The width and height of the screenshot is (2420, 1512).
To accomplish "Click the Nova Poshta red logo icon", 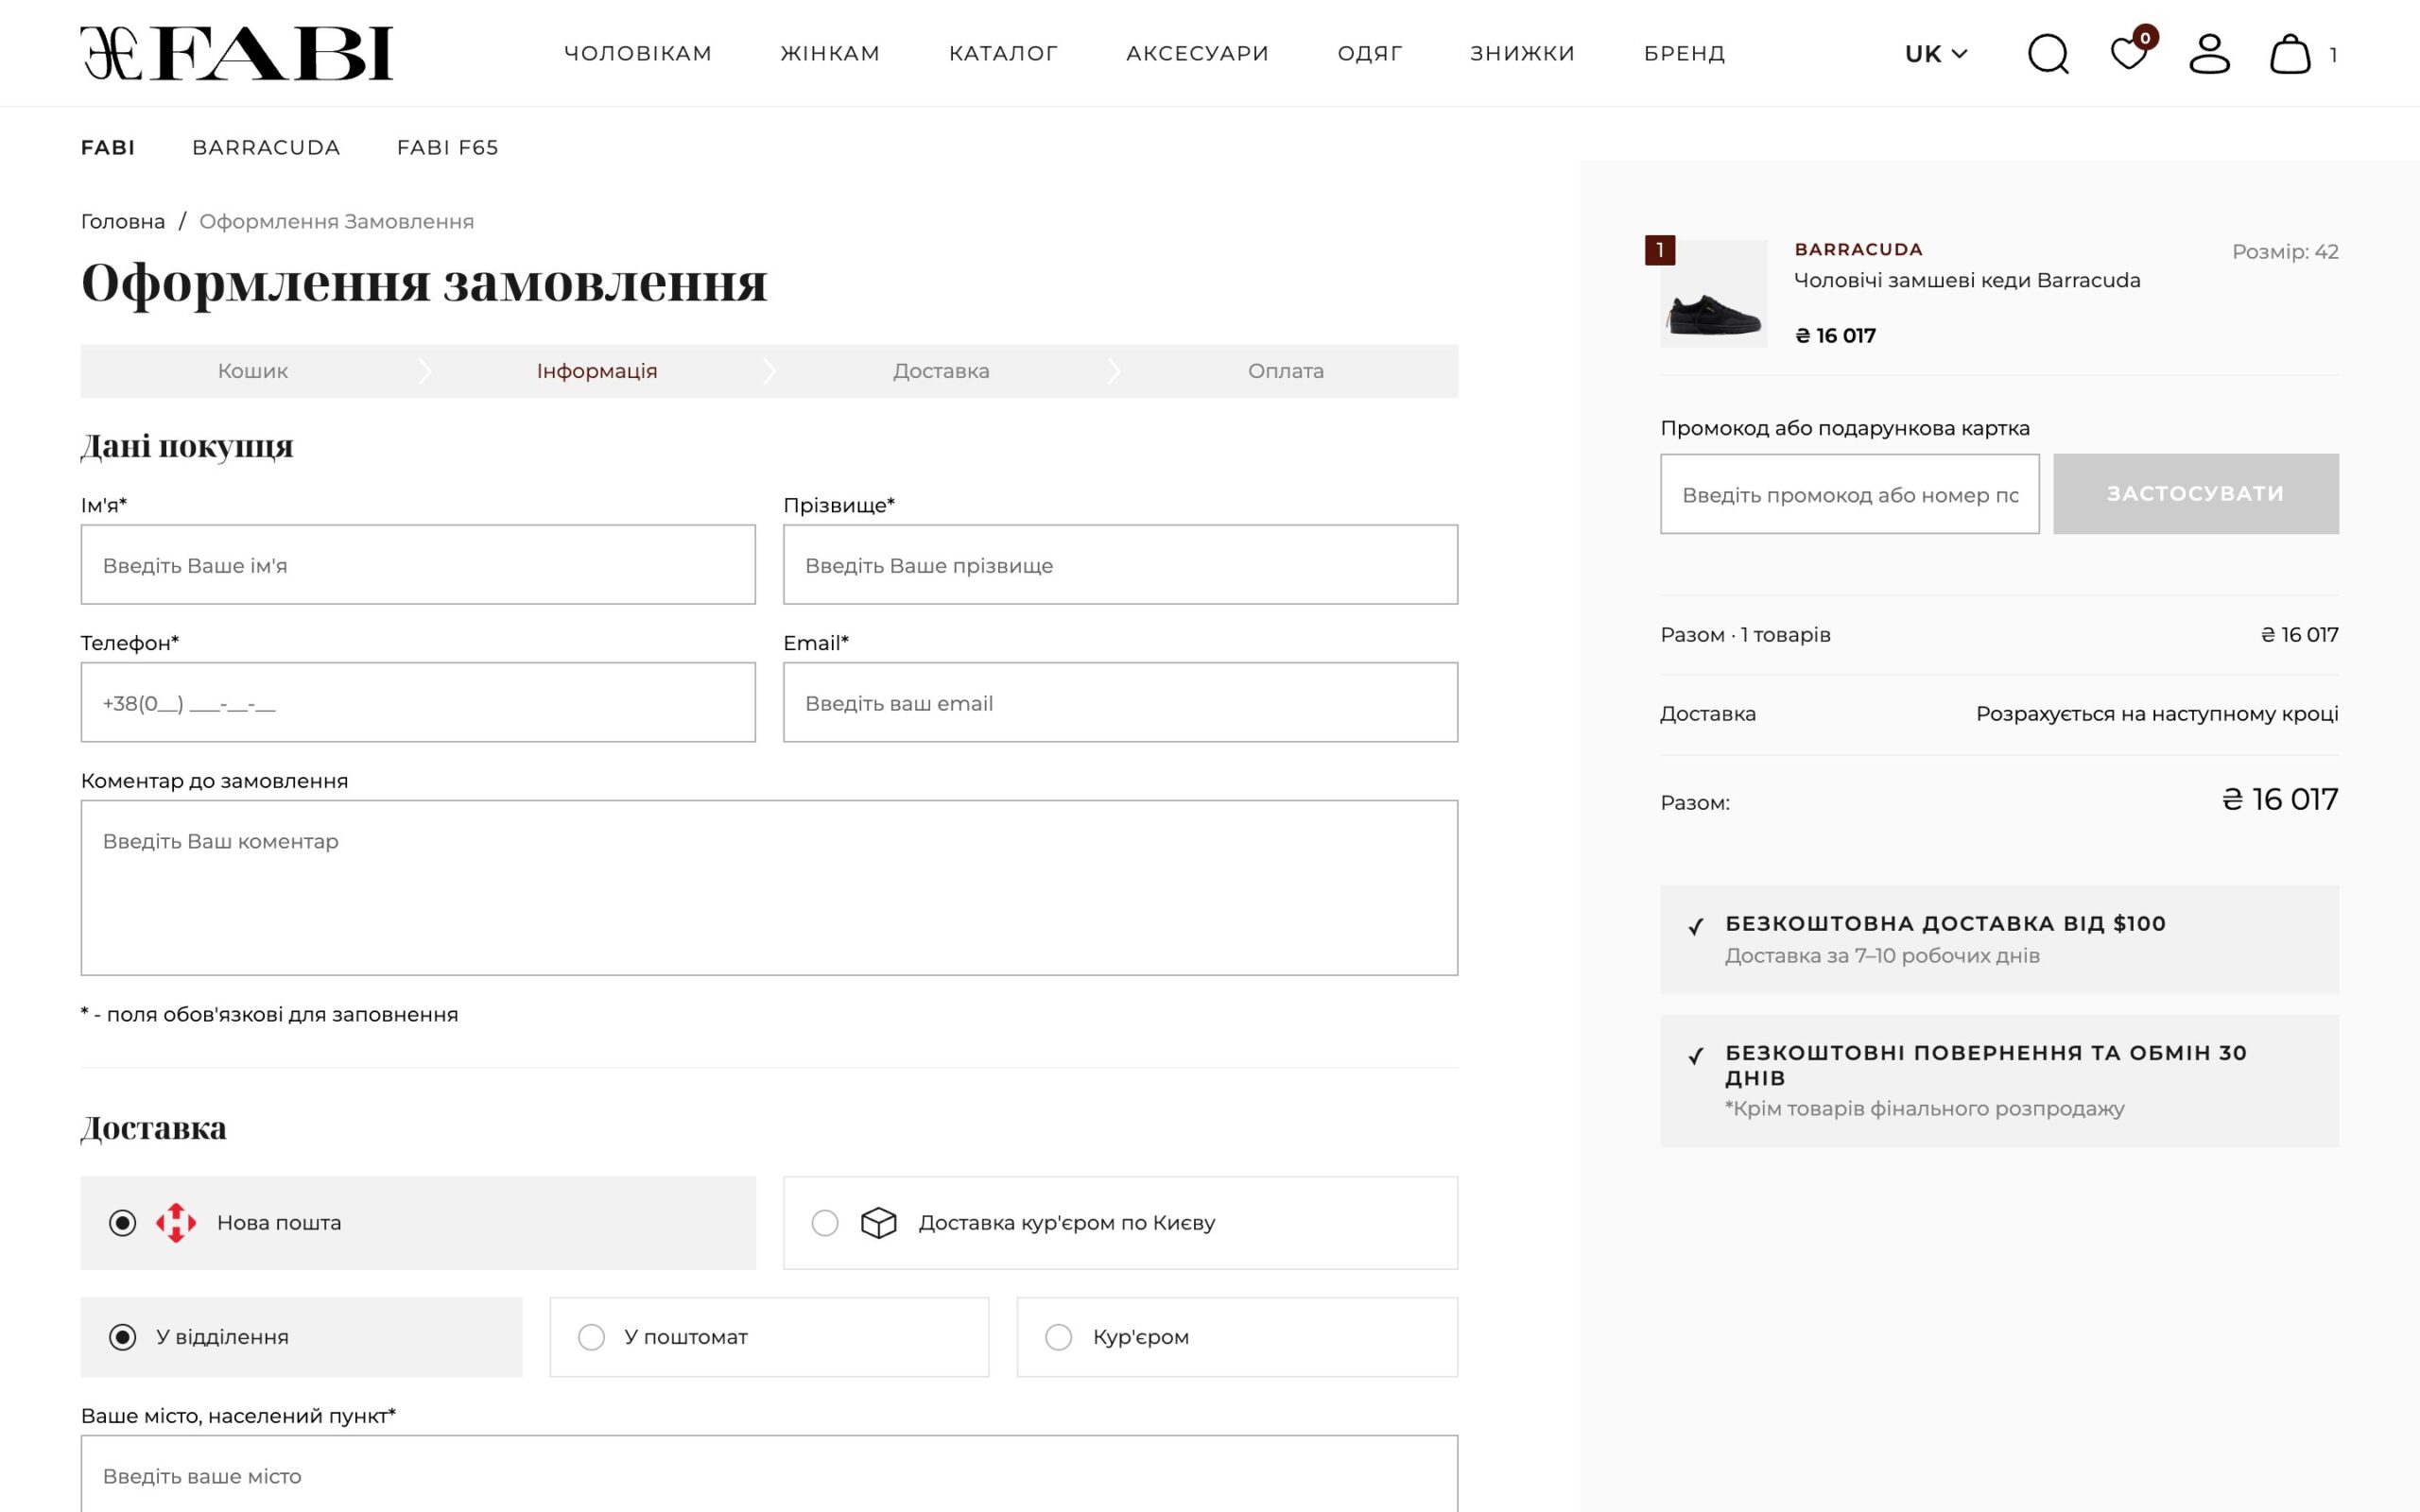I will click(176, 1222).
